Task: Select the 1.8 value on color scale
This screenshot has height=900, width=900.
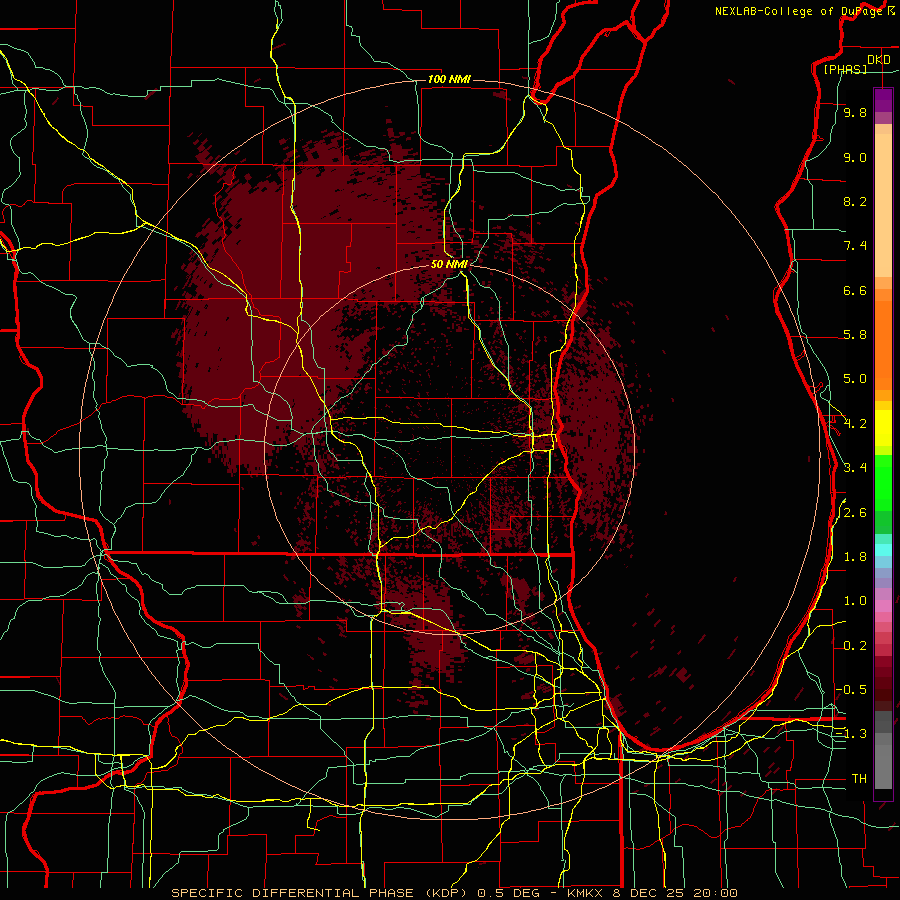Action: (x=855, y=557)
